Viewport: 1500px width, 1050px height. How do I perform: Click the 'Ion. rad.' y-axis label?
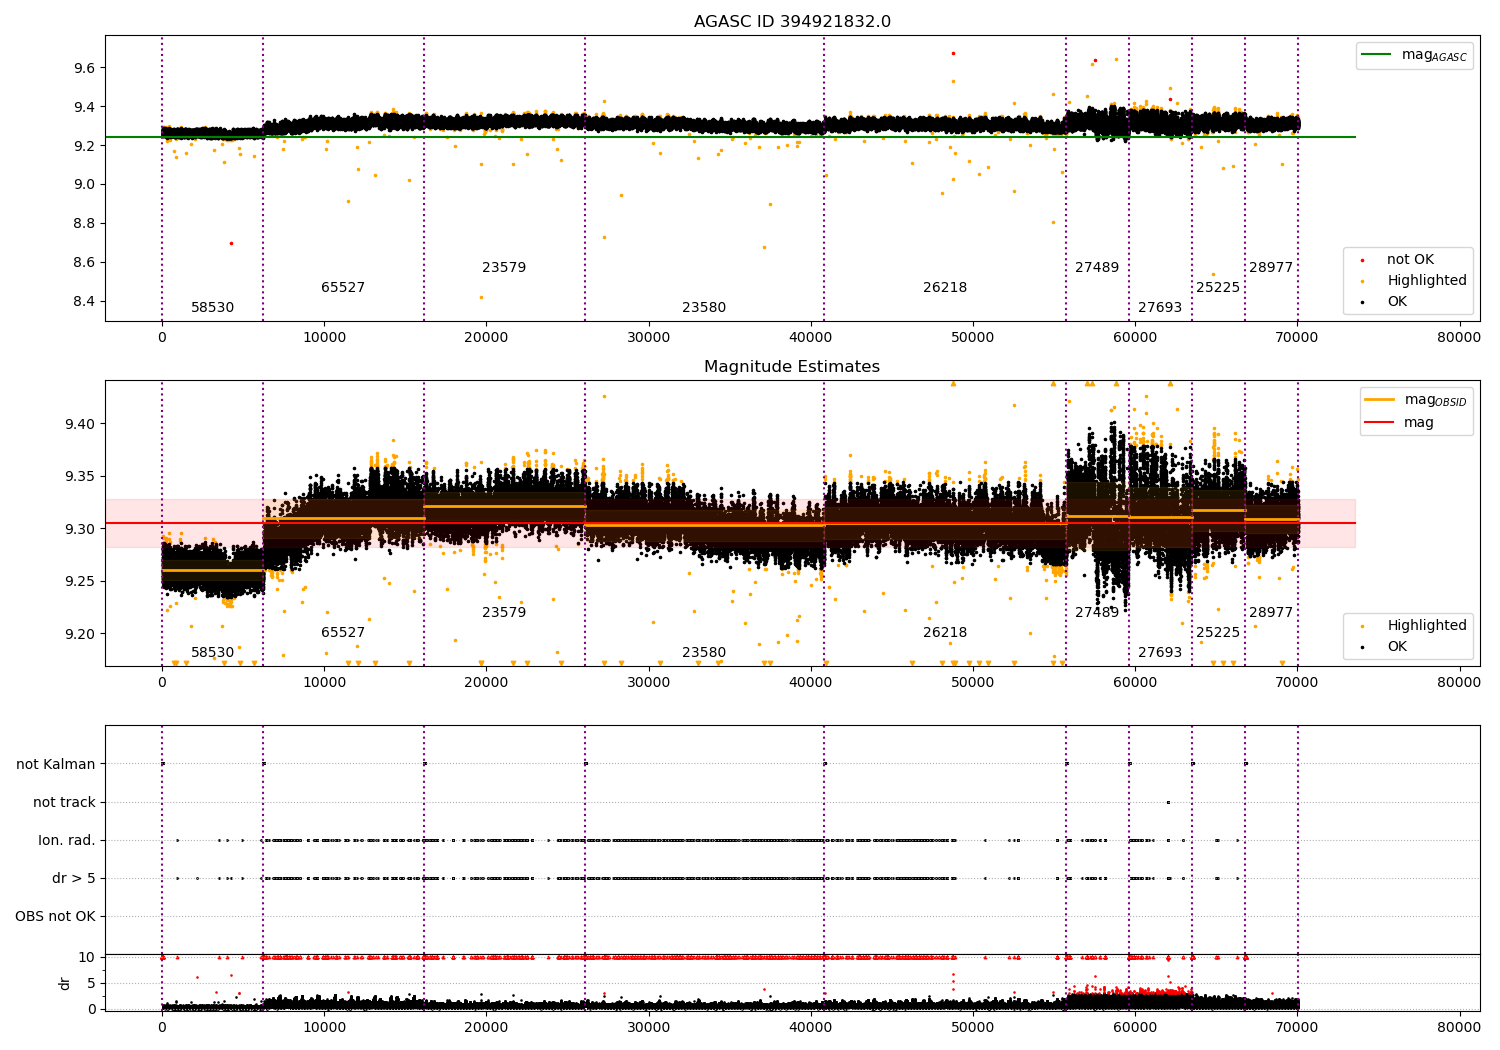coord(67,841)
